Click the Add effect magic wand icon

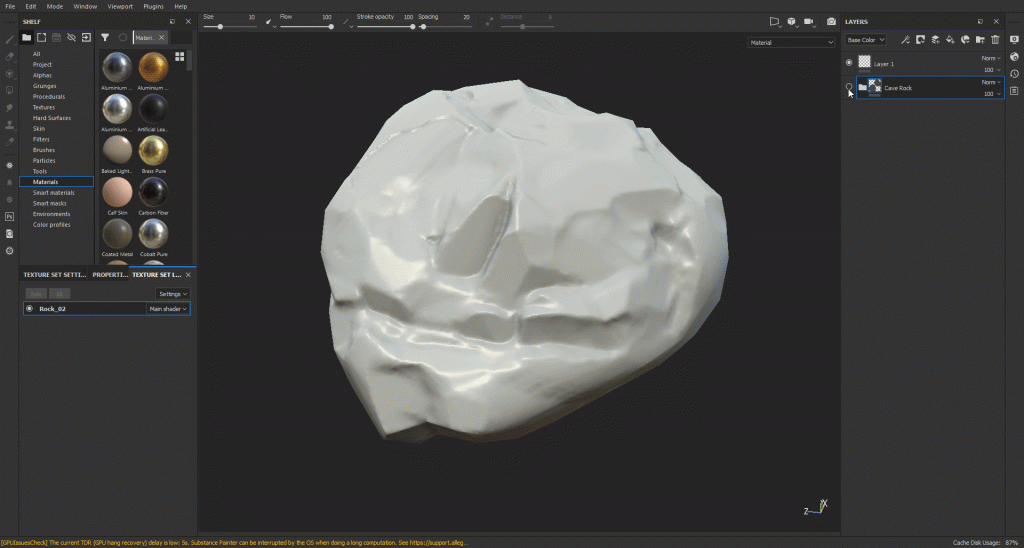(905, 40)
